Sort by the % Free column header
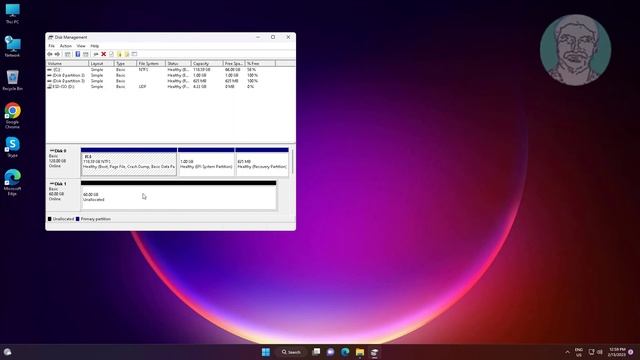Screen dimensions: 640x360 (x=260, y=64)
